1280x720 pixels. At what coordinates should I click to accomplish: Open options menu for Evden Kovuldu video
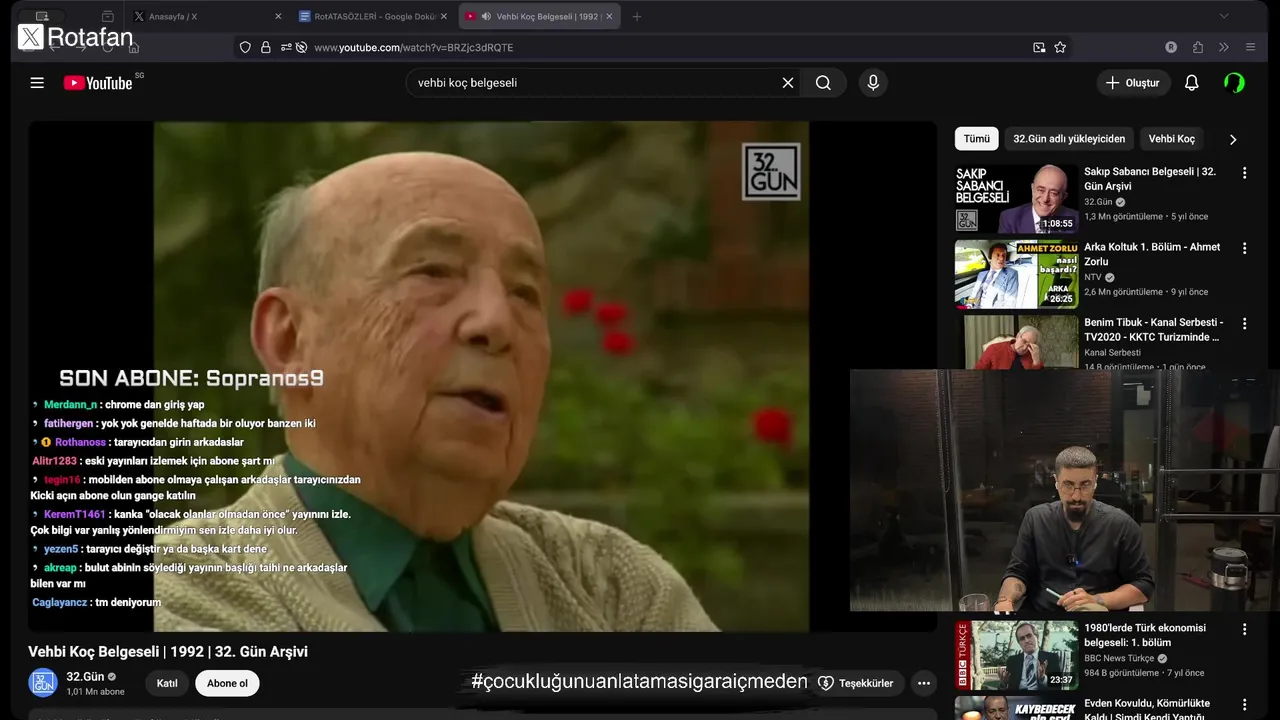coord(1245,704)
